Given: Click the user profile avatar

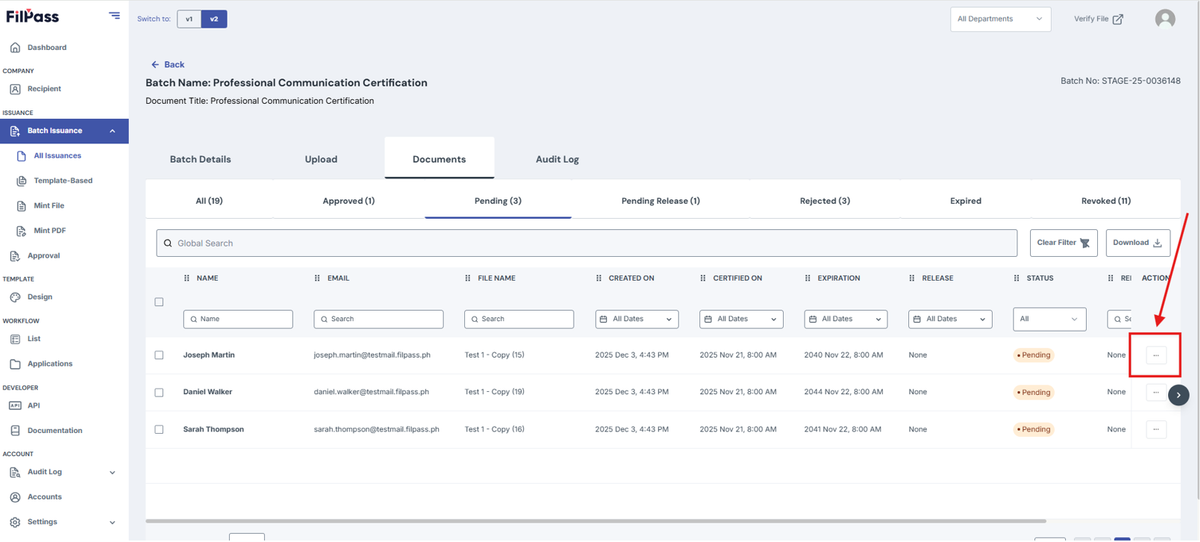Looking at the screenshot, I should (x=1165, y=19).
